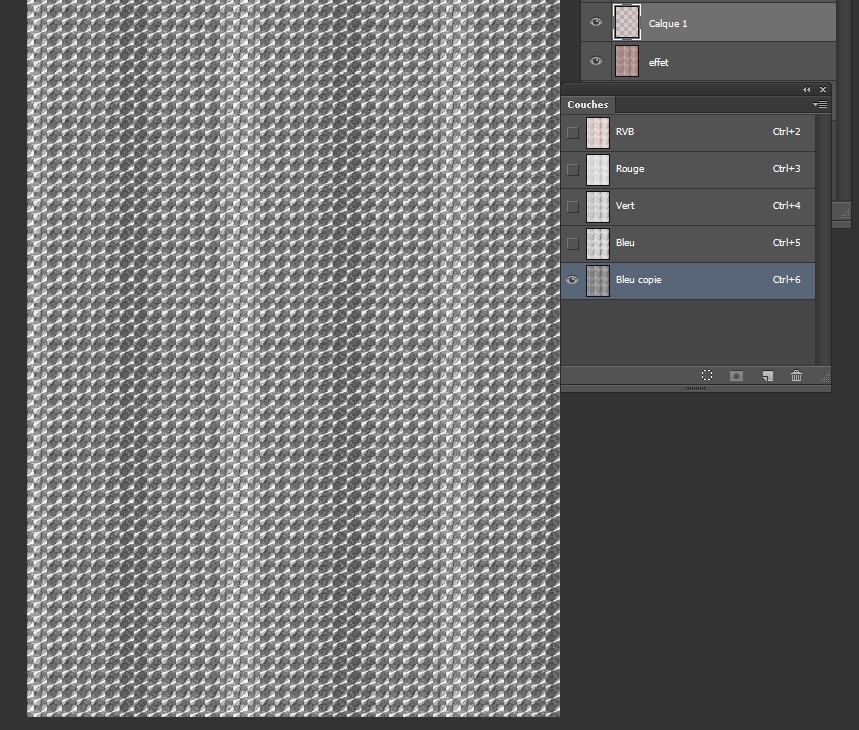Select the Calque 1 layer name
The width and height of the screenshot is (859, 730).
(668, 24)
